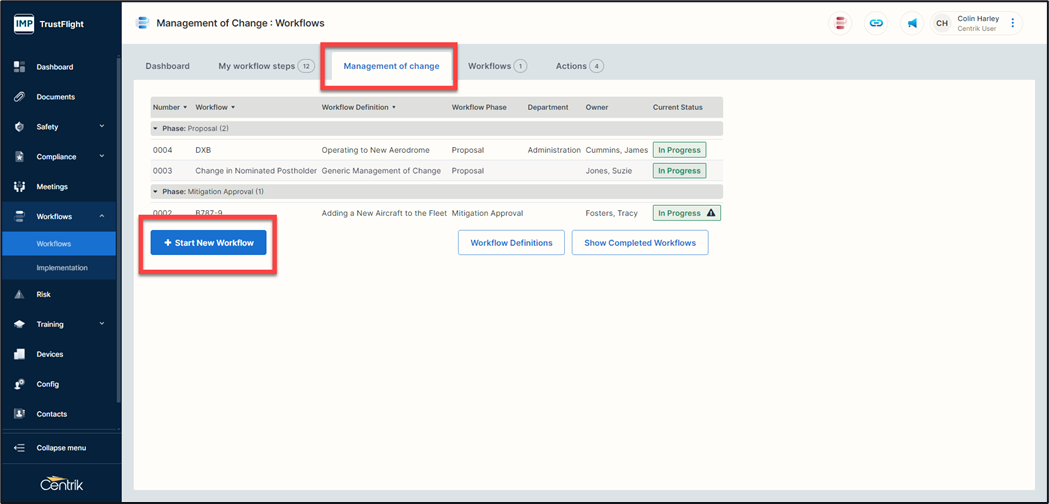Open Dashboard from the sidebar

coord(55,67)
